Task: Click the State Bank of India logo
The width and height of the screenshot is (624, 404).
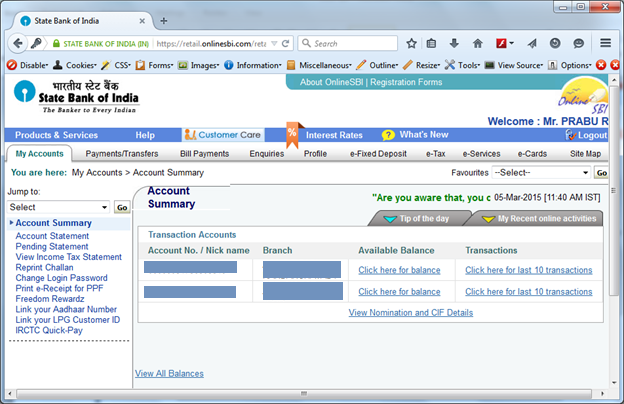Action: coord(76,97)
